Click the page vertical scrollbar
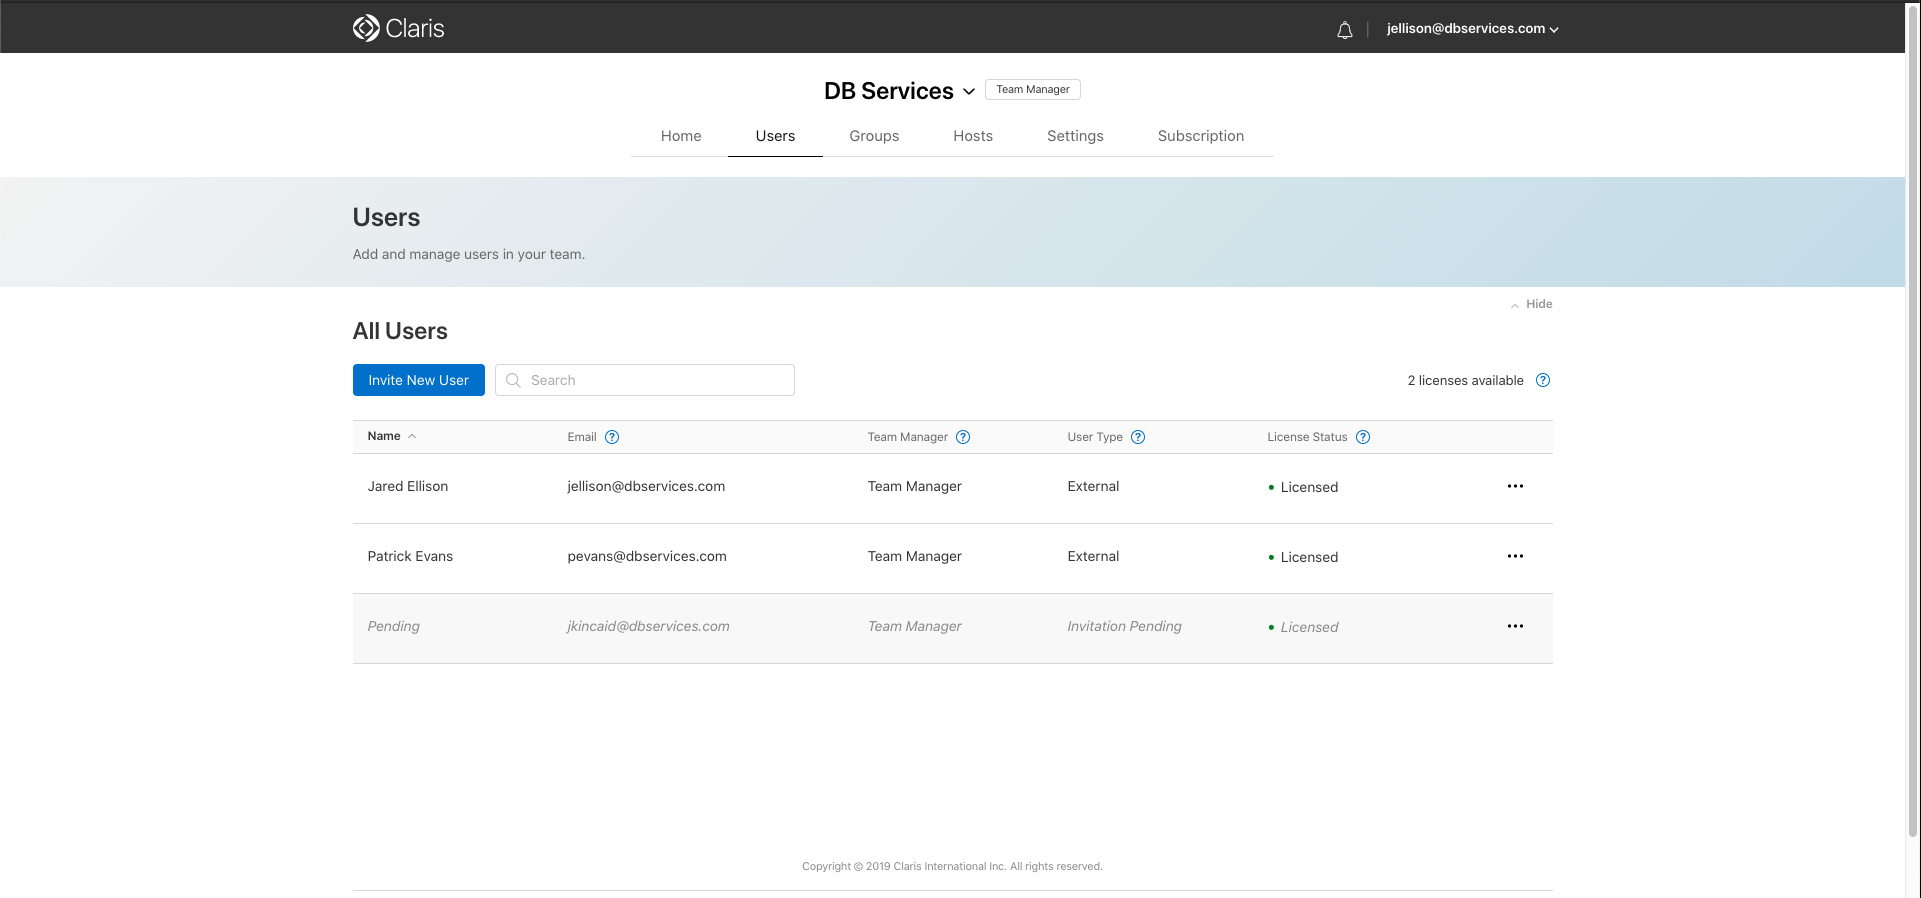Screen dimensions: 1921x898 (1913, 420)
